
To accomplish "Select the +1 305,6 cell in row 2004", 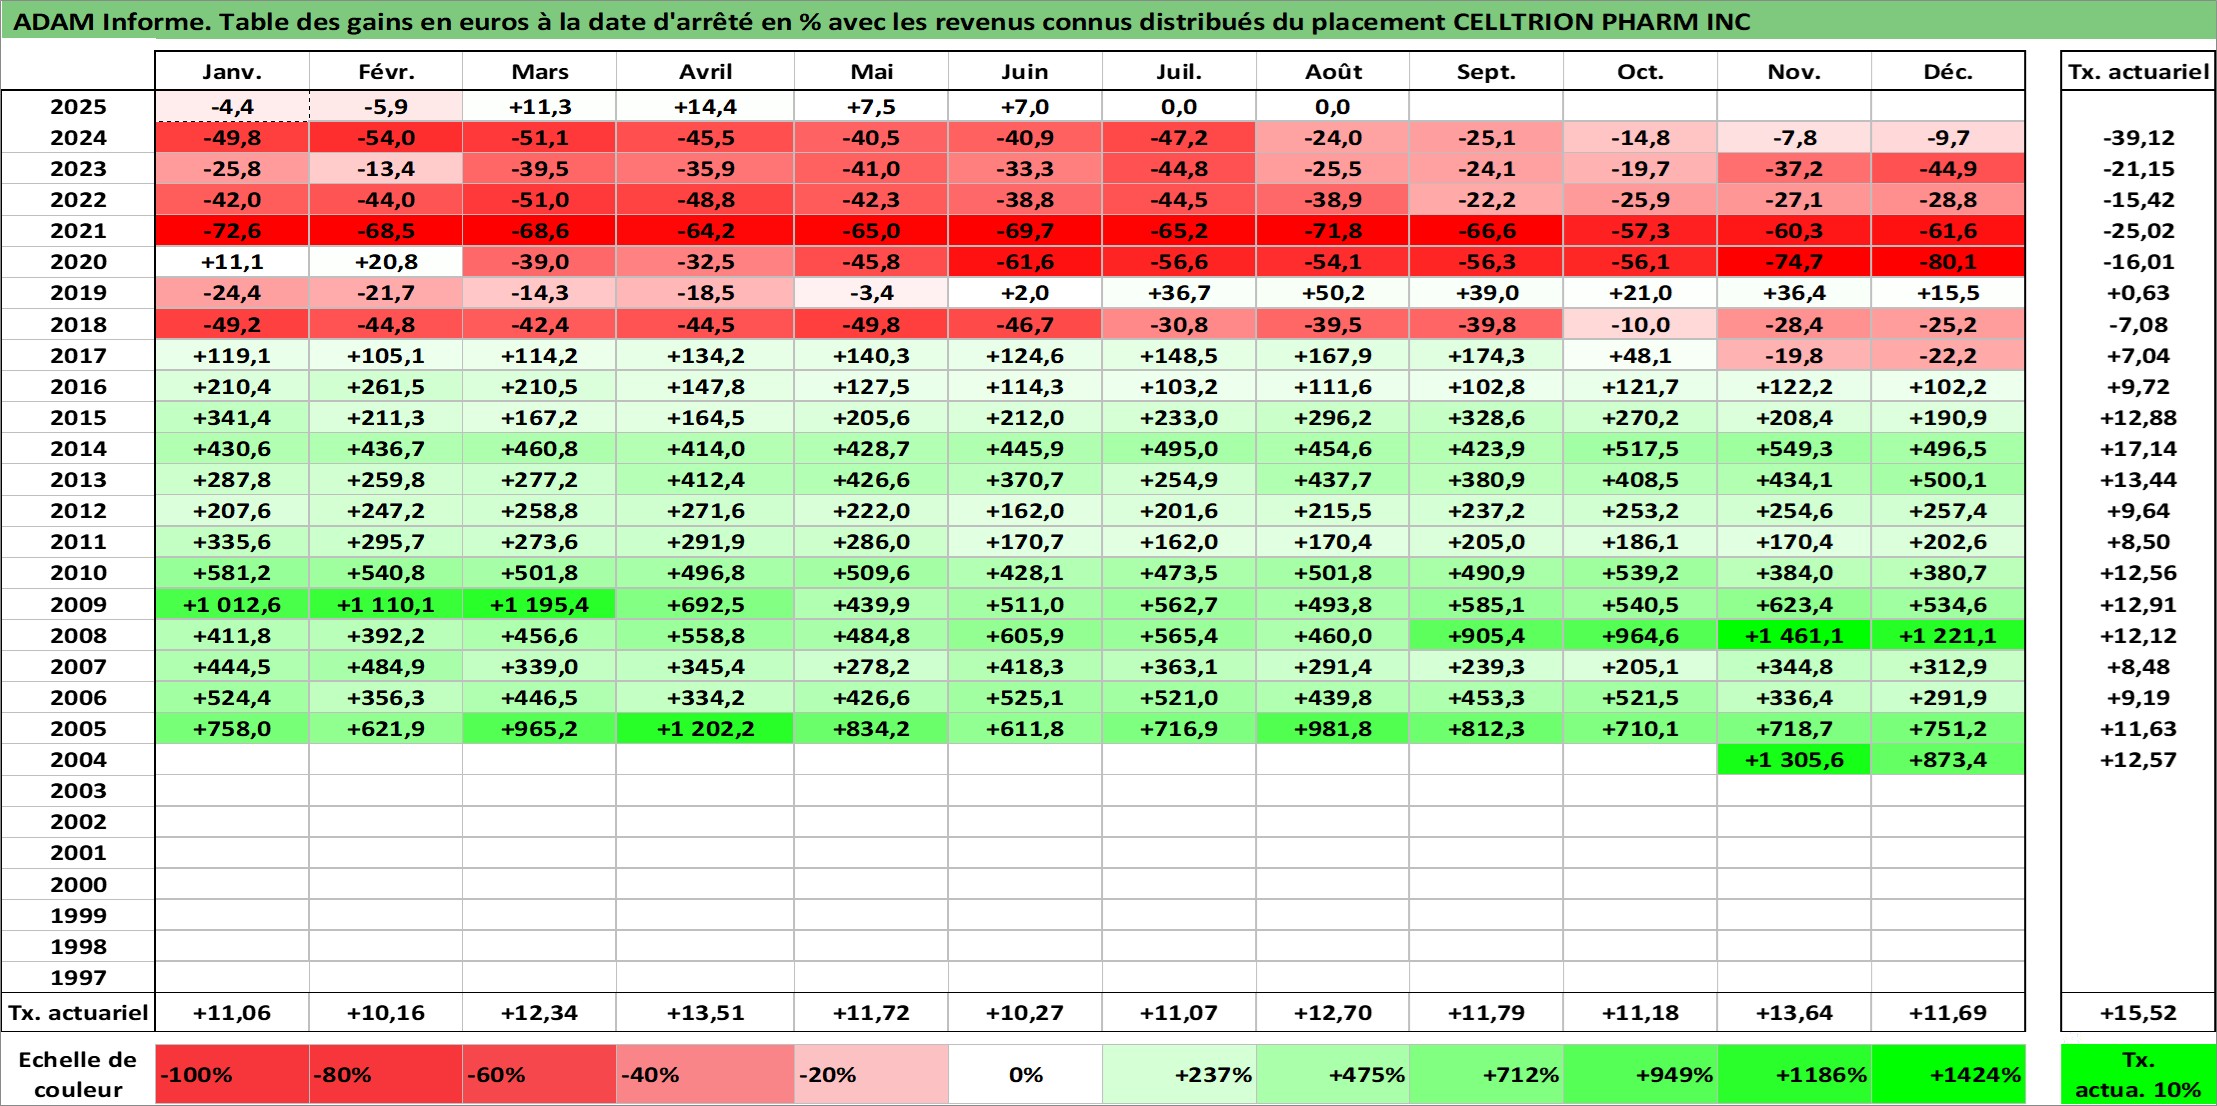I will coord(1794,759).
